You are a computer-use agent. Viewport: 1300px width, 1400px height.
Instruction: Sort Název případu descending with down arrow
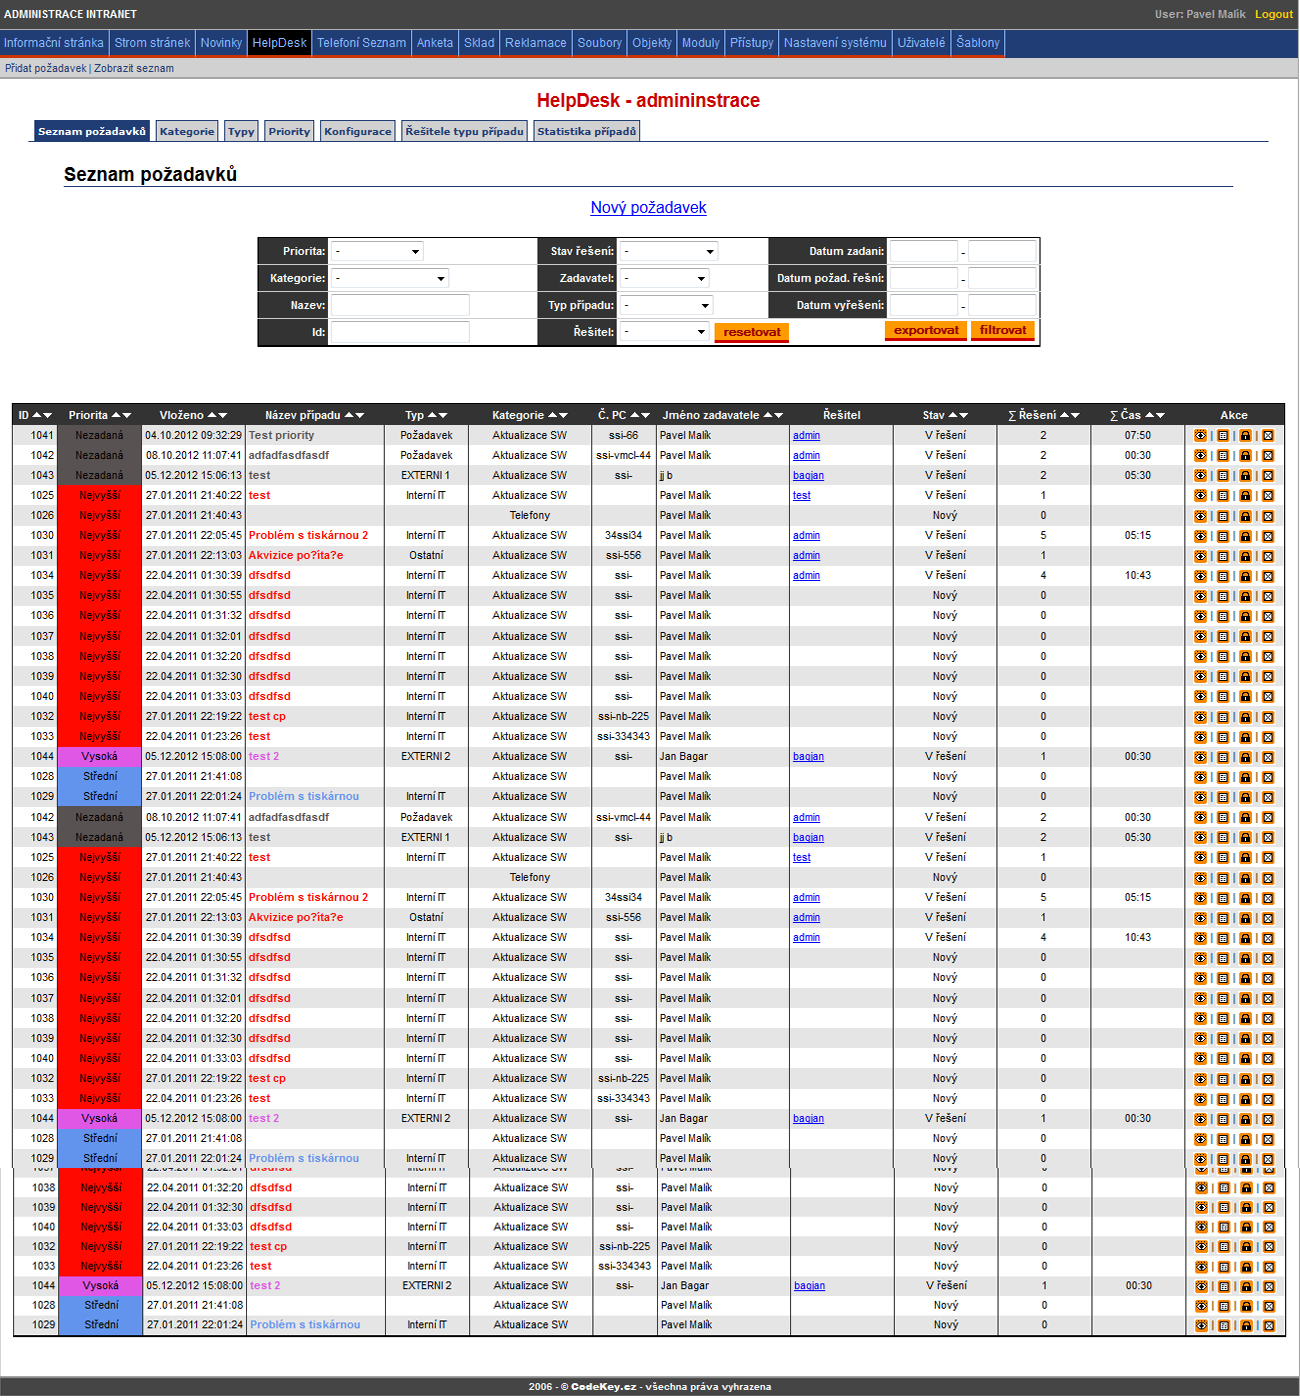[x=359, y=415]
